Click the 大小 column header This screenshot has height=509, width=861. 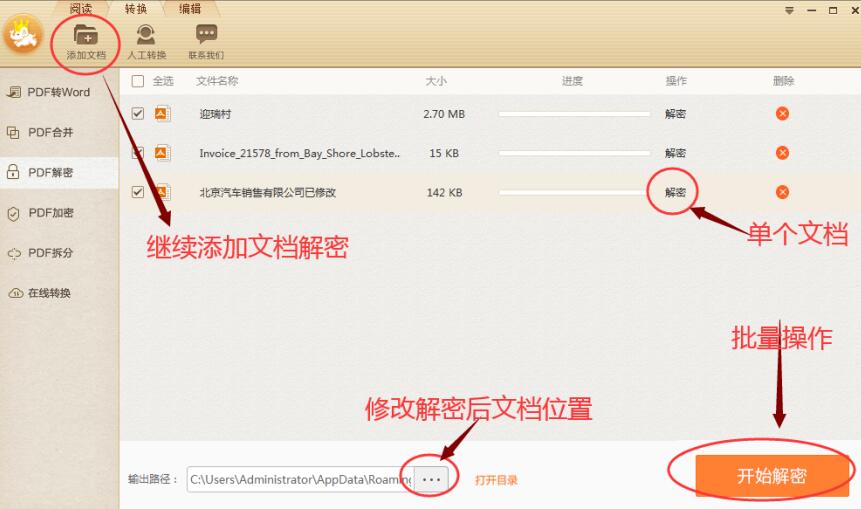[x=436, y=81]
